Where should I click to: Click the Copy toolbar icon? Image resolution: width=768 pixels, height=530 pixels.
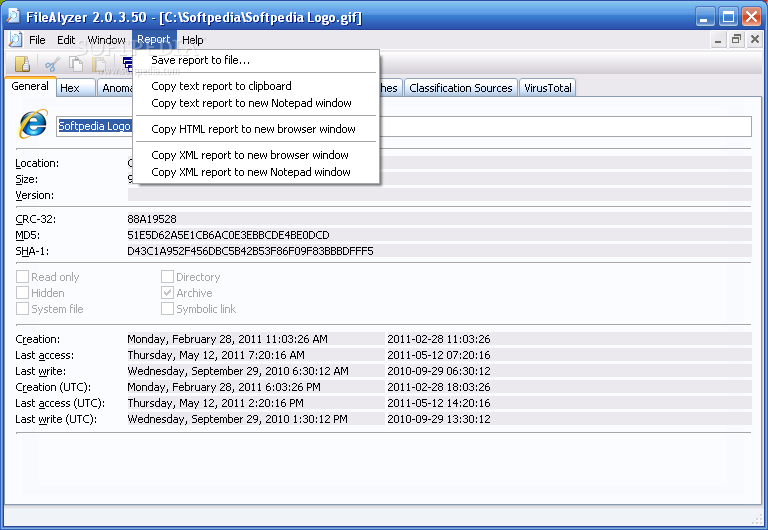coord(75,64)
